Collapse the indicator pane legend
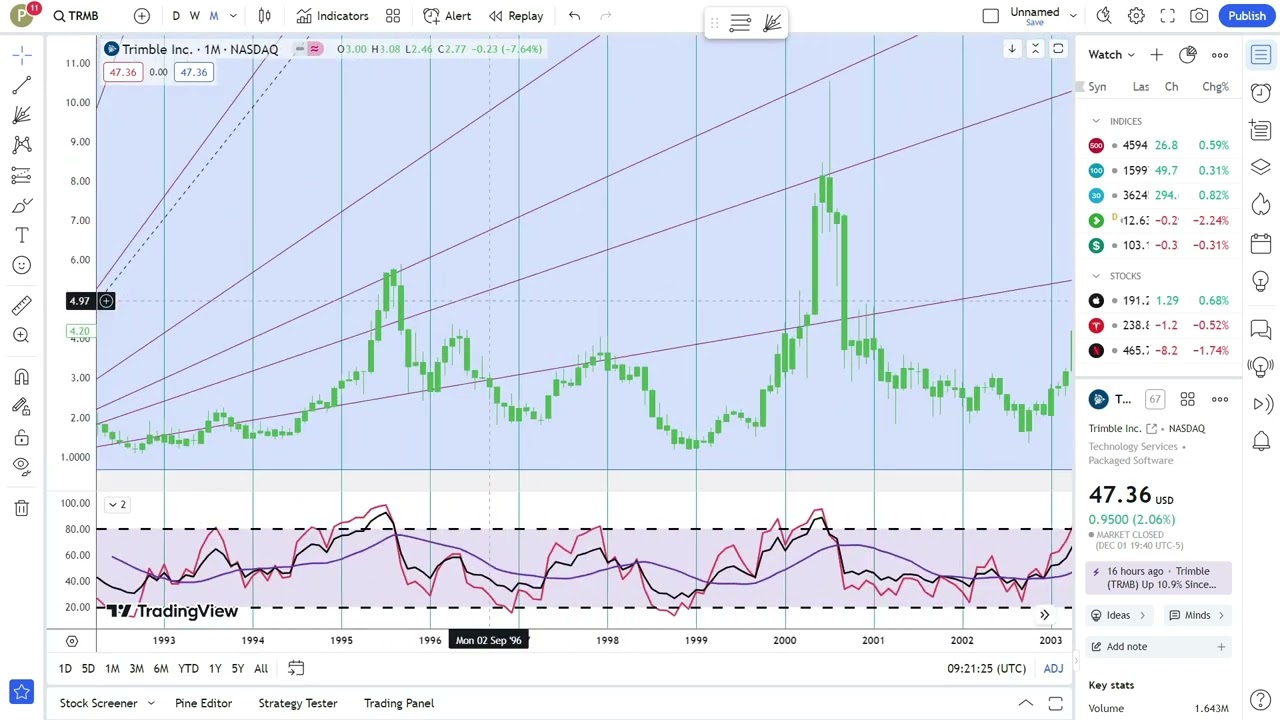Viewport: 1280px width, 720px height. (117, 504)
